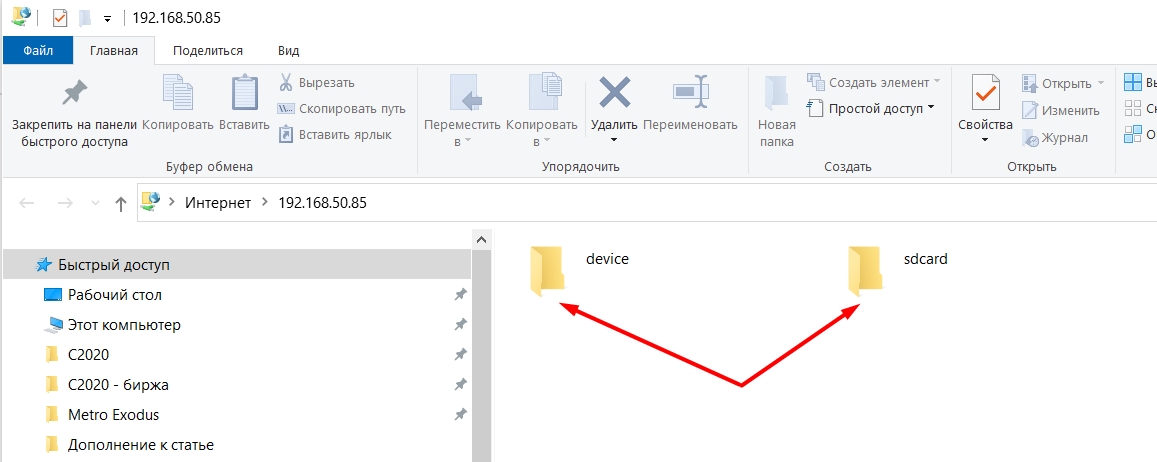Click the Copy icon in the ribbon
This screenshot has height=462, width=1157.
coord(177,95)
